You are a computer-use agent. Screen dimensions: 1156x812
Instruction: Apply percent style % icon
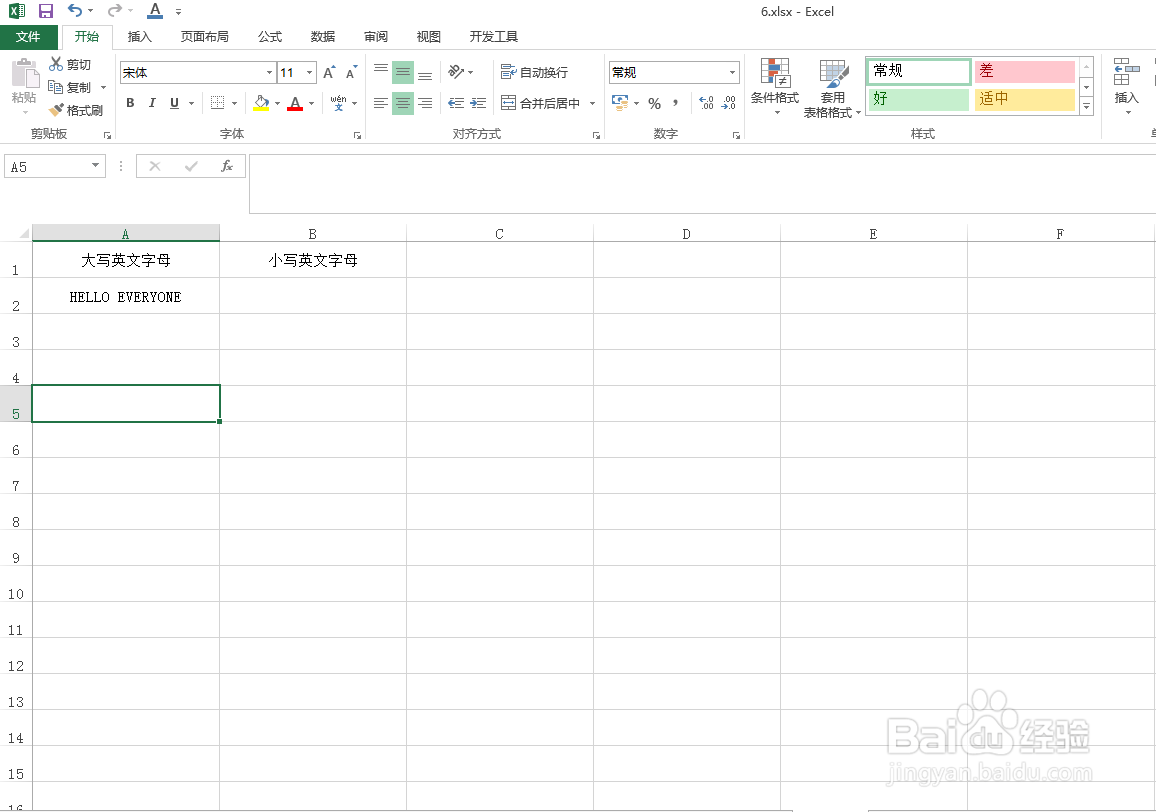tap(655, 103)
